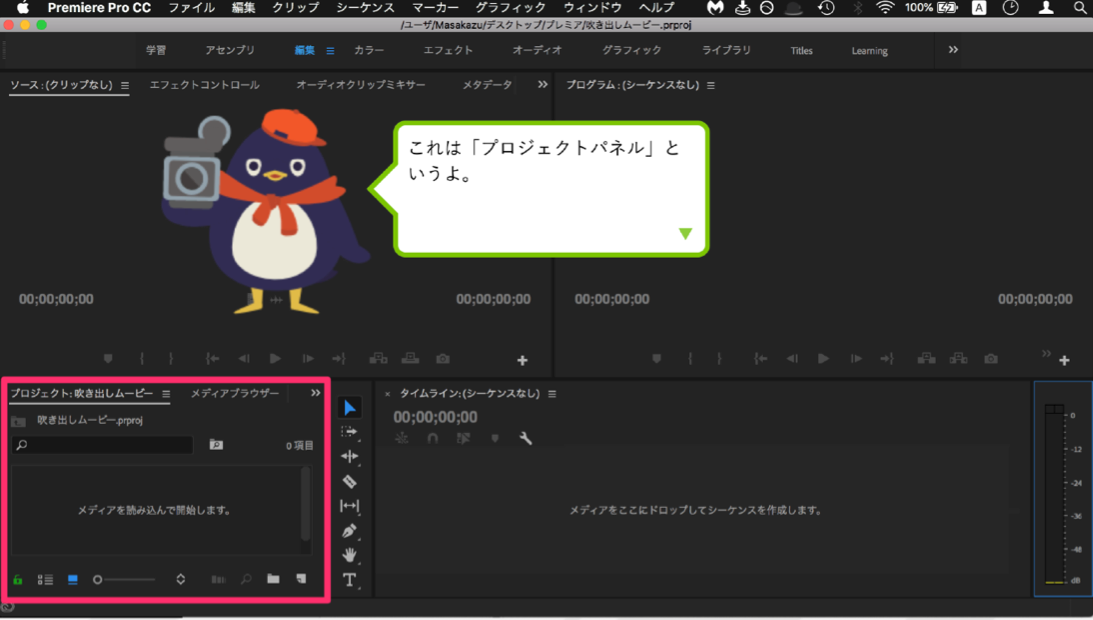Play in the Program monitor

[x=823, y=358]
